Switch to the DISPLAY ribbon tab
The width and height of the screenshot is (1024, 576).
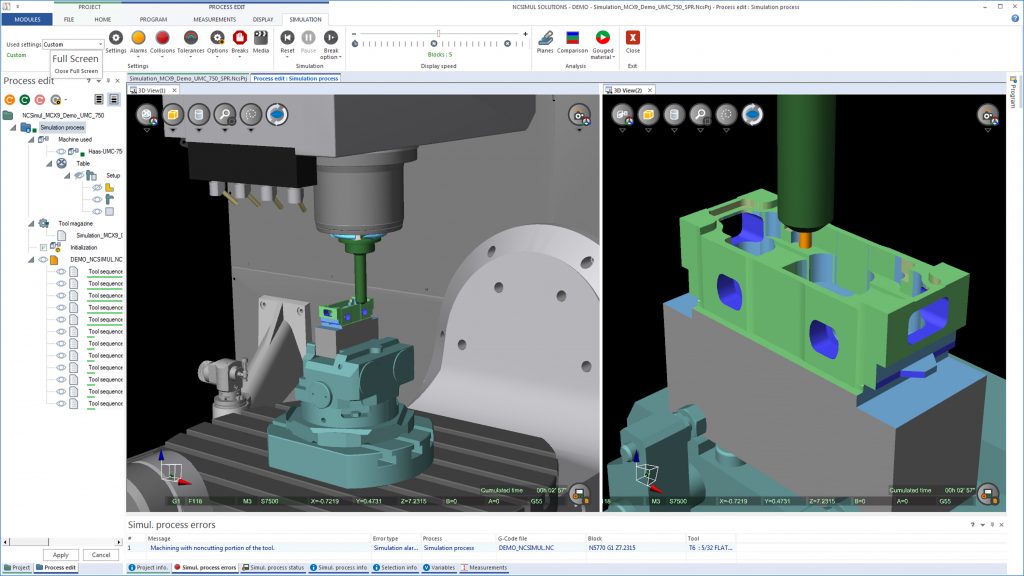point(261,18)
